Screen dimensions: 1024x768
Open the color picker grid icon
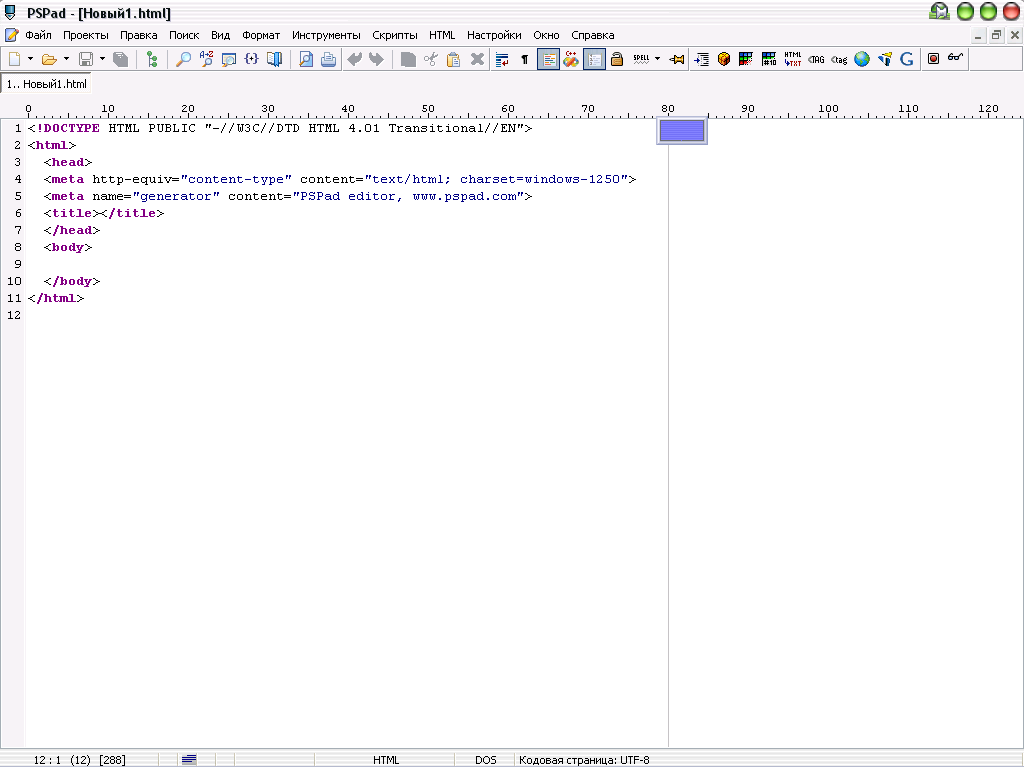(746, 59)
